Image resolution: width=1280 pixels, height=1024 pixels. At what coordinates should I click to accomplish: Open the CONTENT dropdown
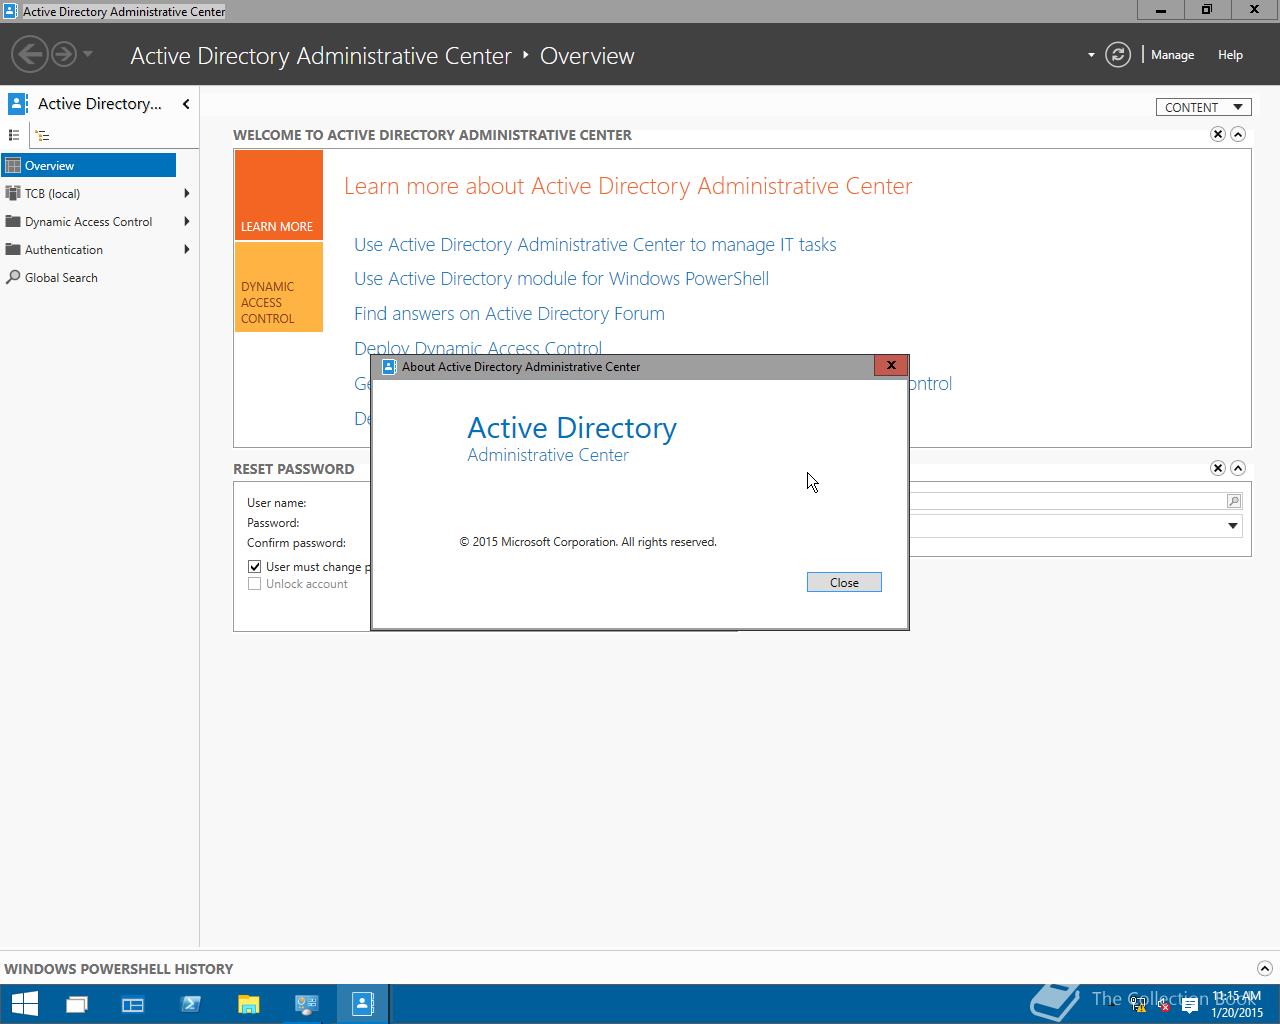1203,107
